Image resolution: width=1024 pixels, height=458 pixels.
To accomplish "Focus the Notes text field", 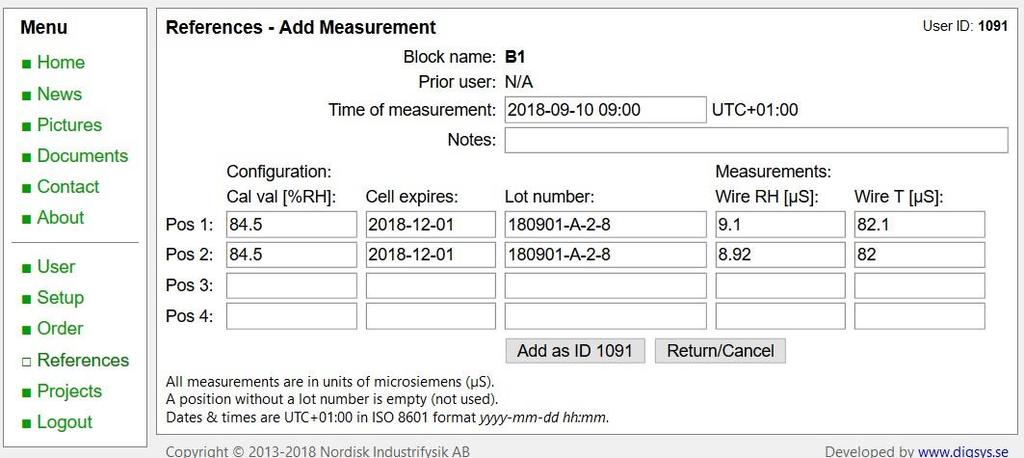I will click(x=755, y=140).
